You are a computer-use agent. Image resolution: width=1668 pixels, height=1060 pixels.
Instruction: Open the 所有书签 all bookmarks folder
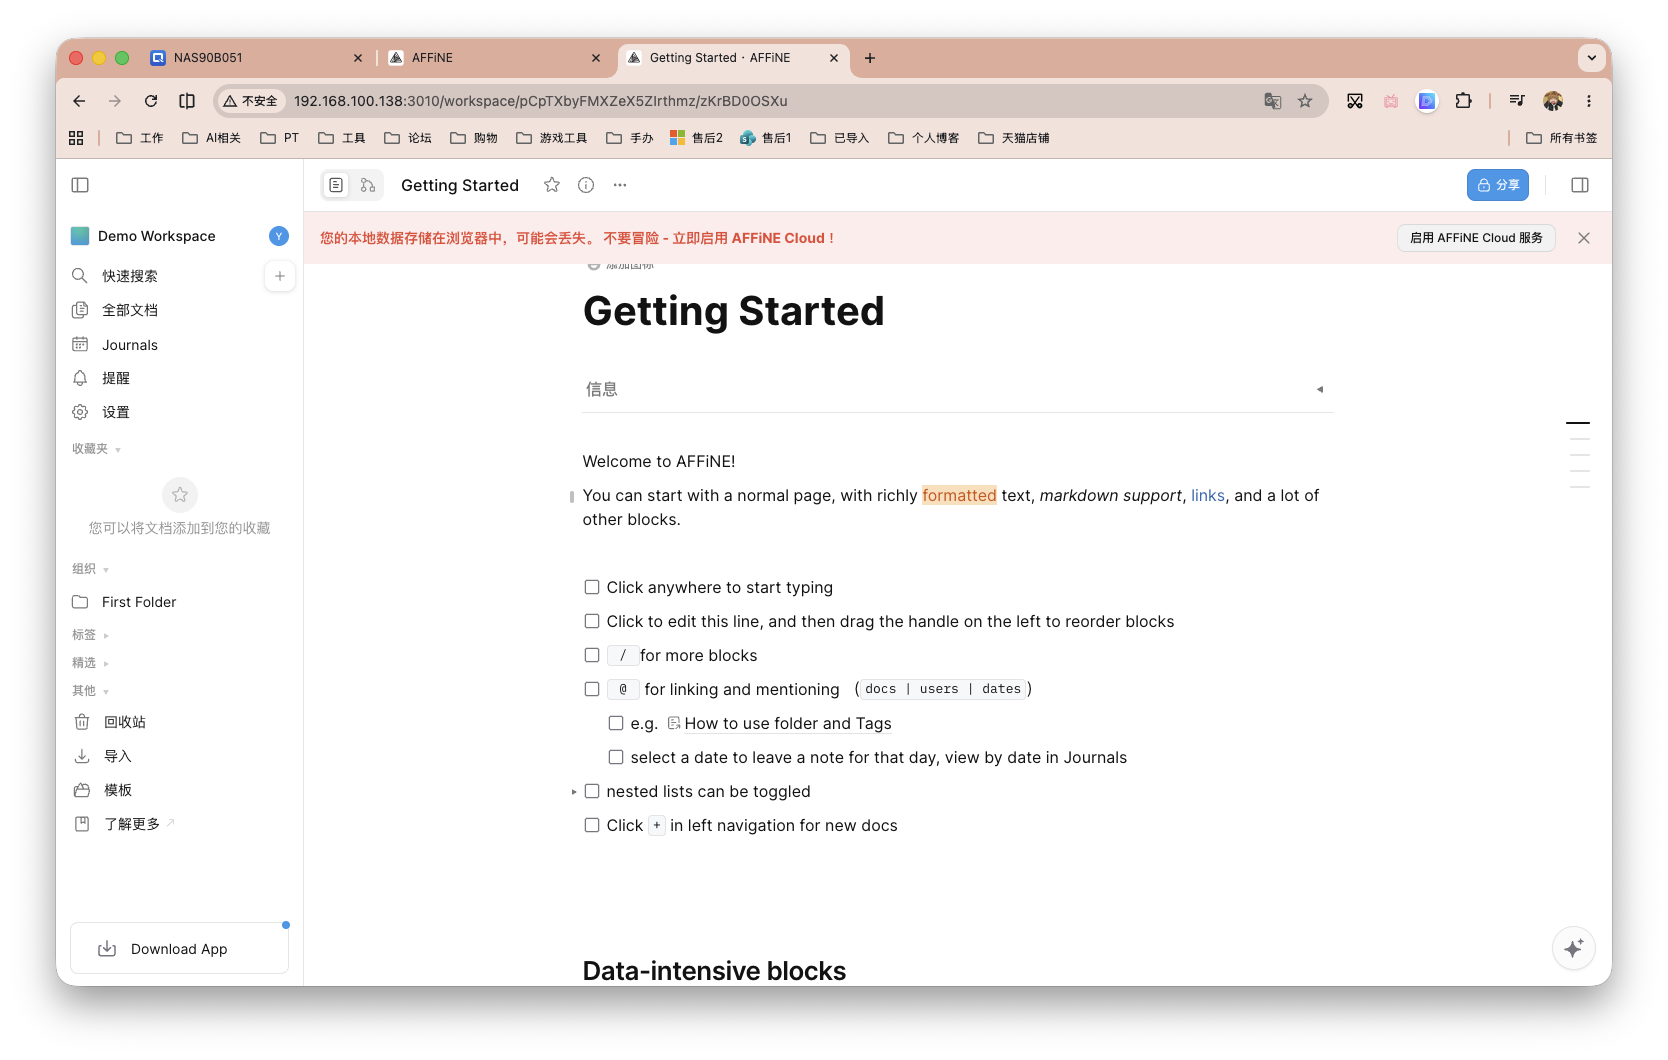[x=1562, y=138]
